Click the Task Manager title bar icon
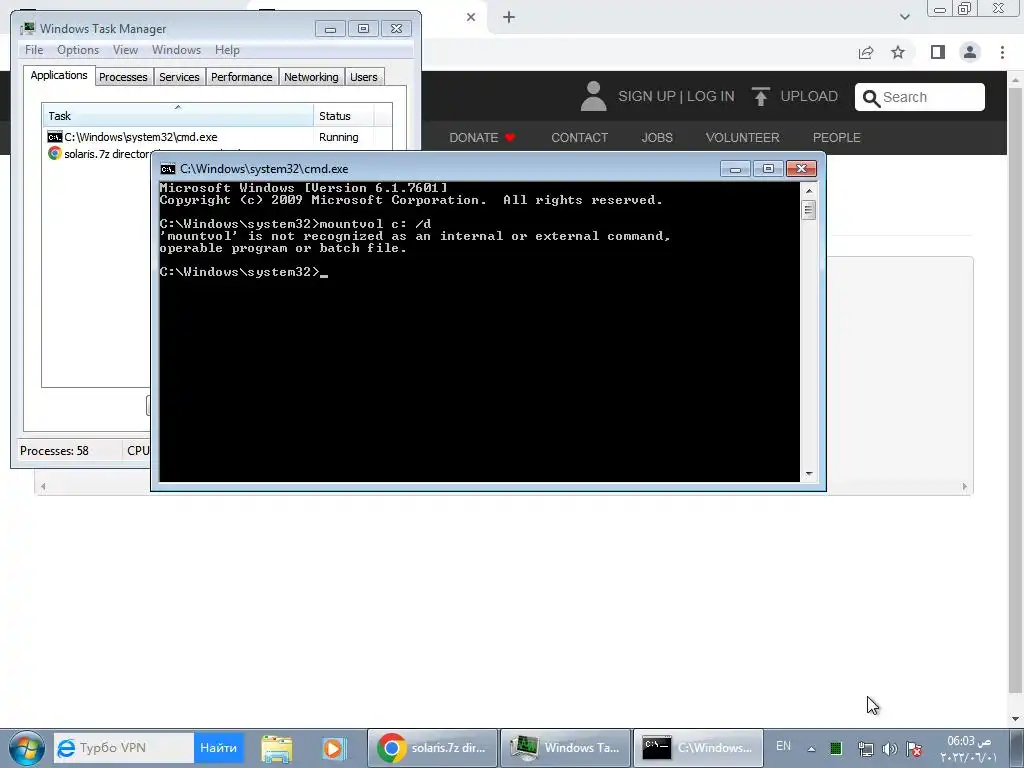 coord(27,28)
